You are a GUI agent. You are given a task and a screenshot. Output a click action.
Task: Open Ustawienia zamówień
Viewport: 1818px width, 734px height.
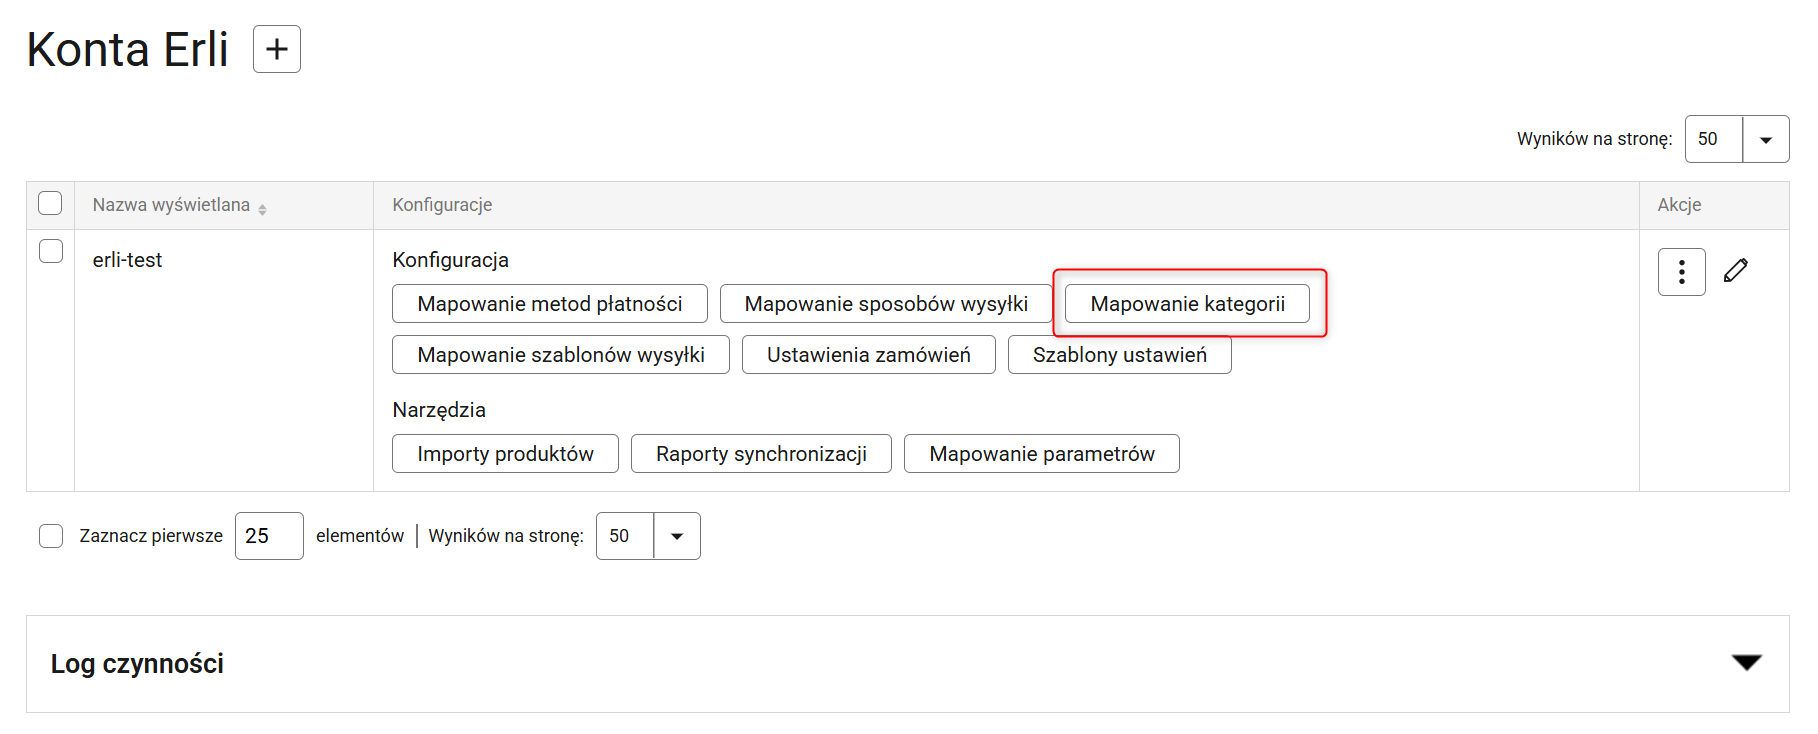[869, 355]
